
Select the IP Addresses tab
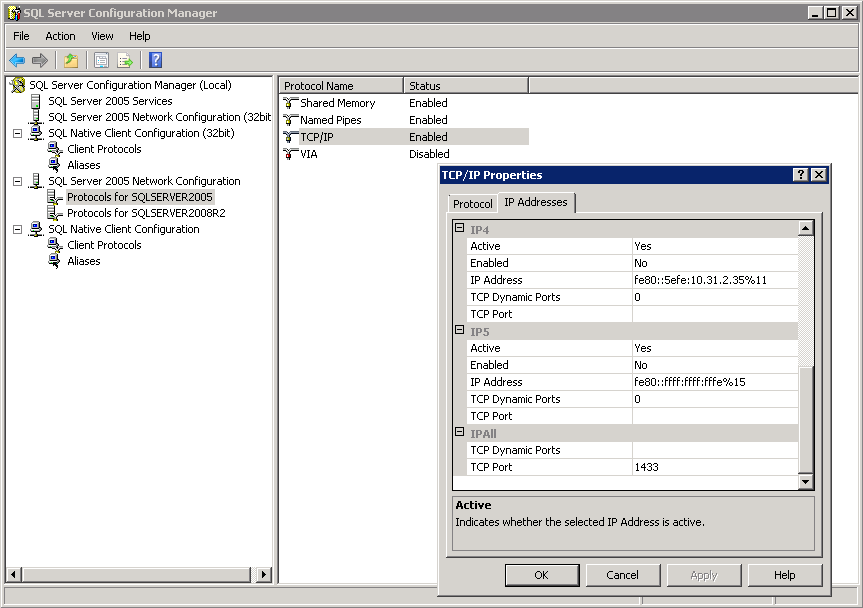(x=536, y=202)
